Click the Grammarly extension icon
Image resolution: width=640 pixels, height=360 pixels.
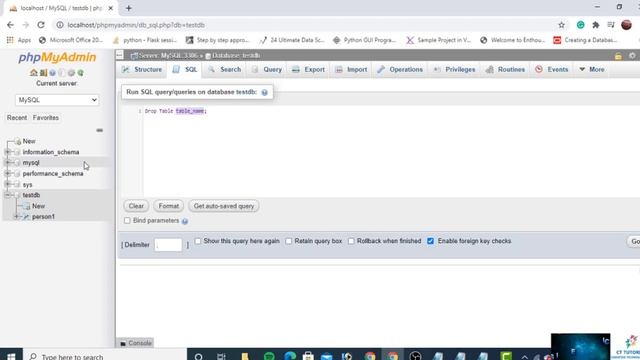coord(580,25)
